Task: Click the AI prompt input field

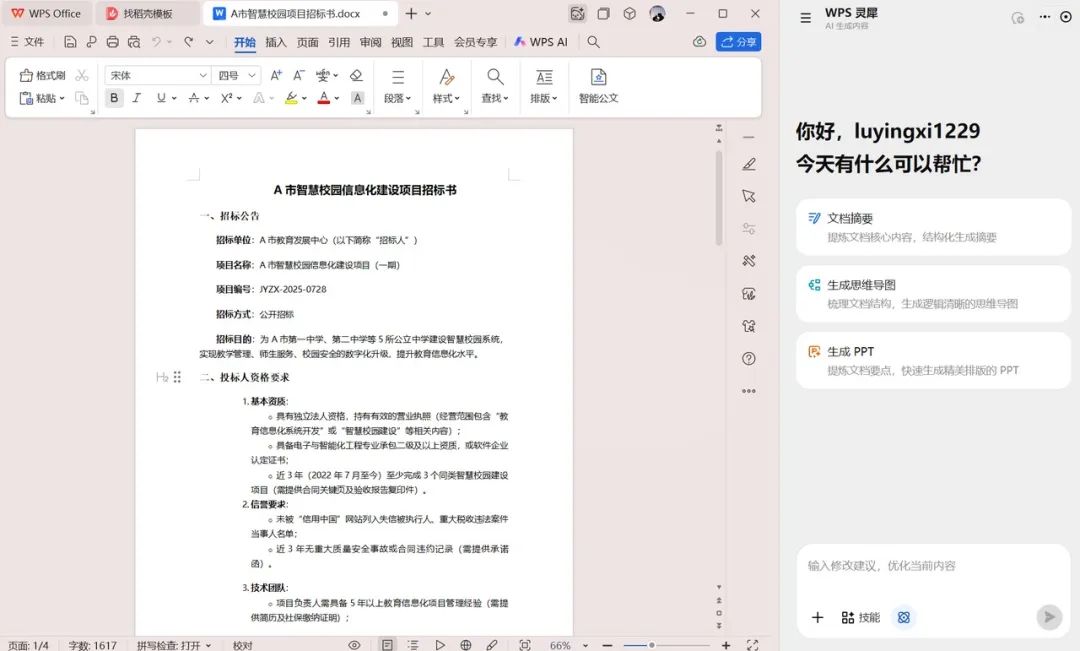Action: click(930, 566)
